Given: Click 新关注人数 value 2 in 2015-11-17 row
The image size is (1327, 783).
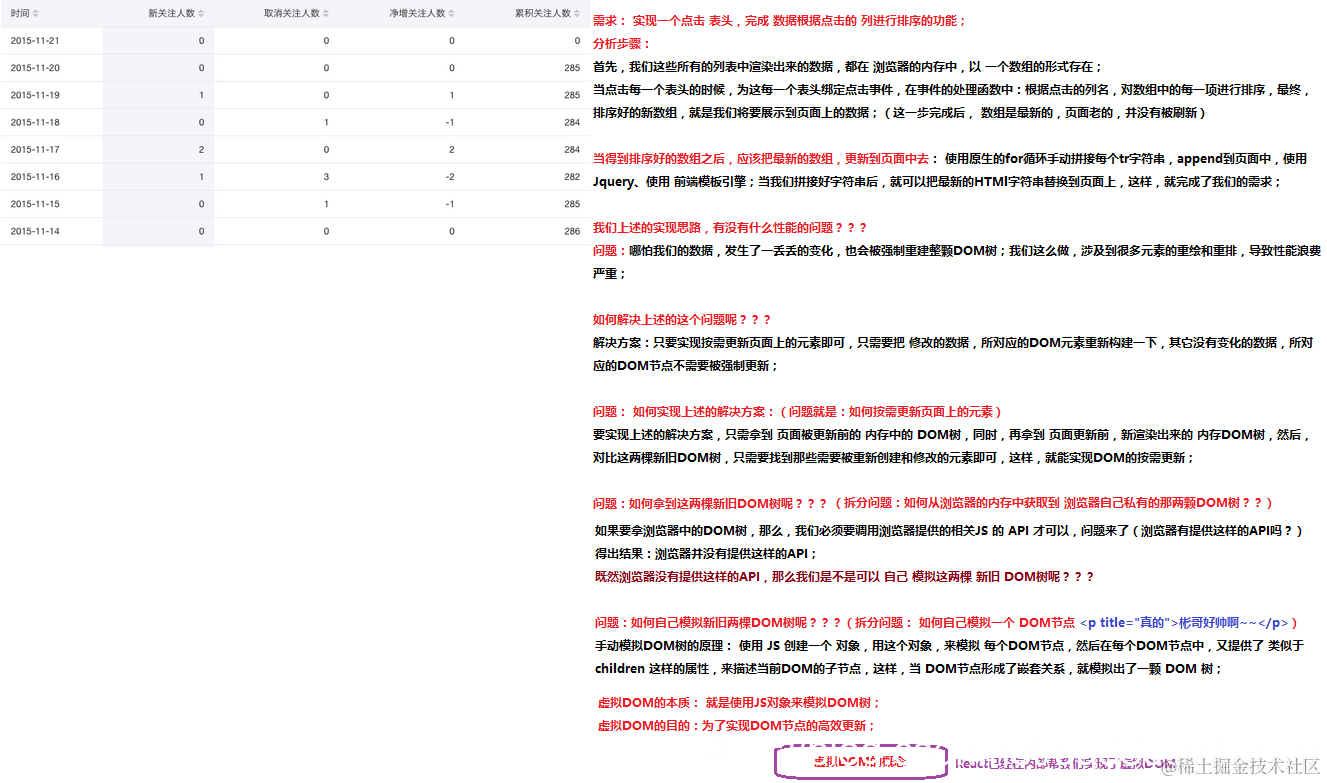Looking at the screenshot, I should pyautogui.click(x=201, y=149).
